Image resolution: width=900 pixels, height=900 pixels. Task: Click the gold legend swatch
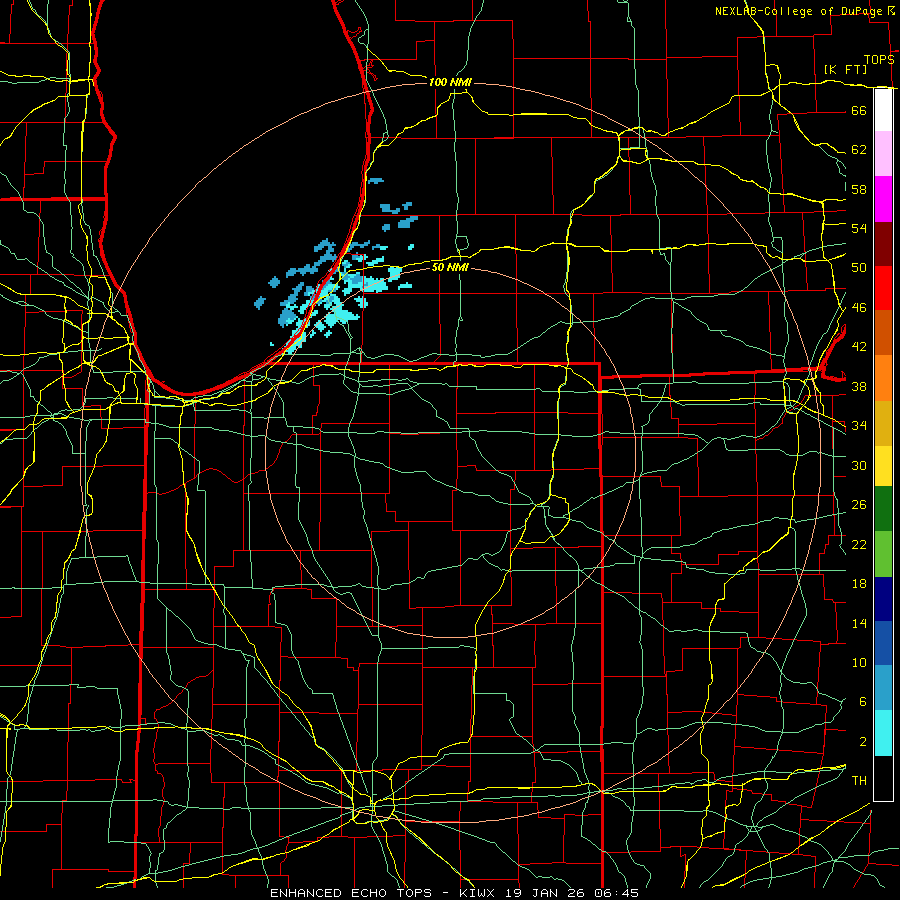pyautogui.click(x=883, y=423)
